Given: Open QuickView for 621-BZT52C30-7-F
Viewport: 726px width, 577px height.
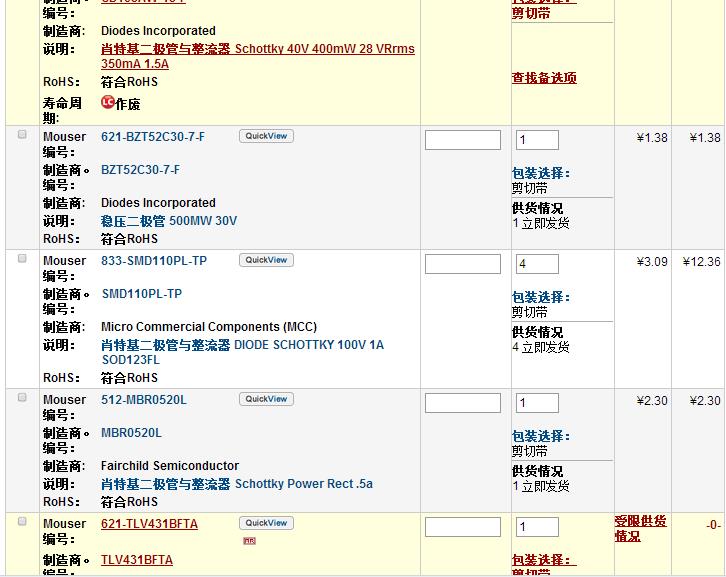Looking at the screenshot, I should coord(266,136).
